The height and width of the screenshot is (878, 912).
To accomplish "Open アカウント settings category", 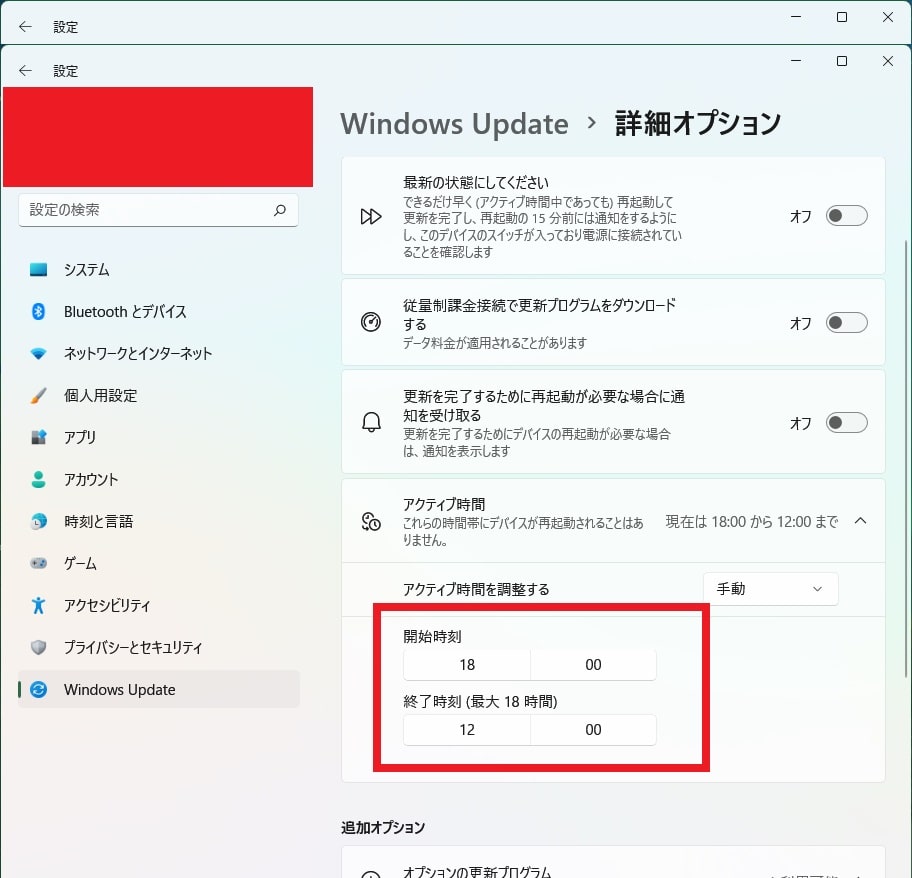I will (x=159, y=479).
